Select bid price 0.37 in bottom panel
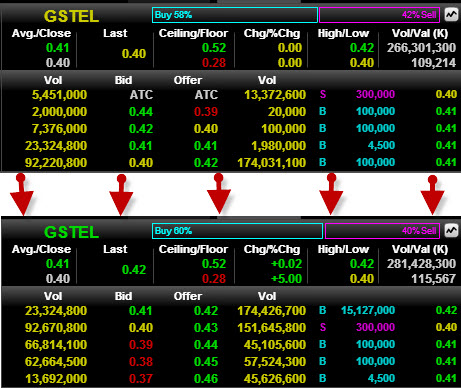Viewport: 461px width, 388px height. point(141,379)
